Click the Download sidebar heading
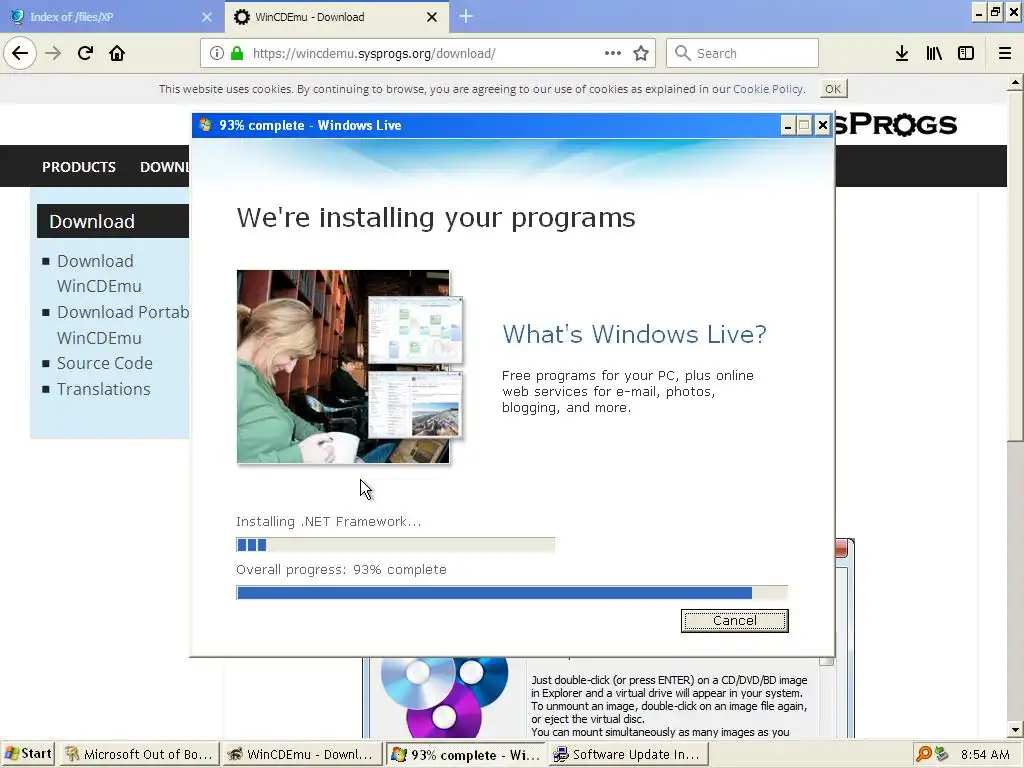The image size is (1024, 768). point(113,221)
